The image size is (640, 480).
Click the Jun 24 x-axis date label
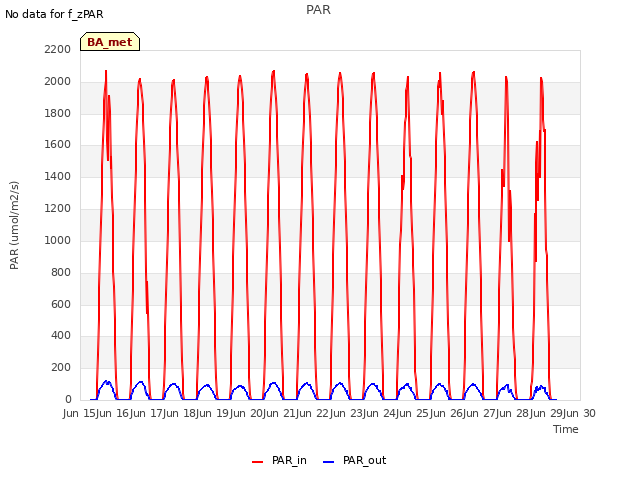click(x=380, y=413)
